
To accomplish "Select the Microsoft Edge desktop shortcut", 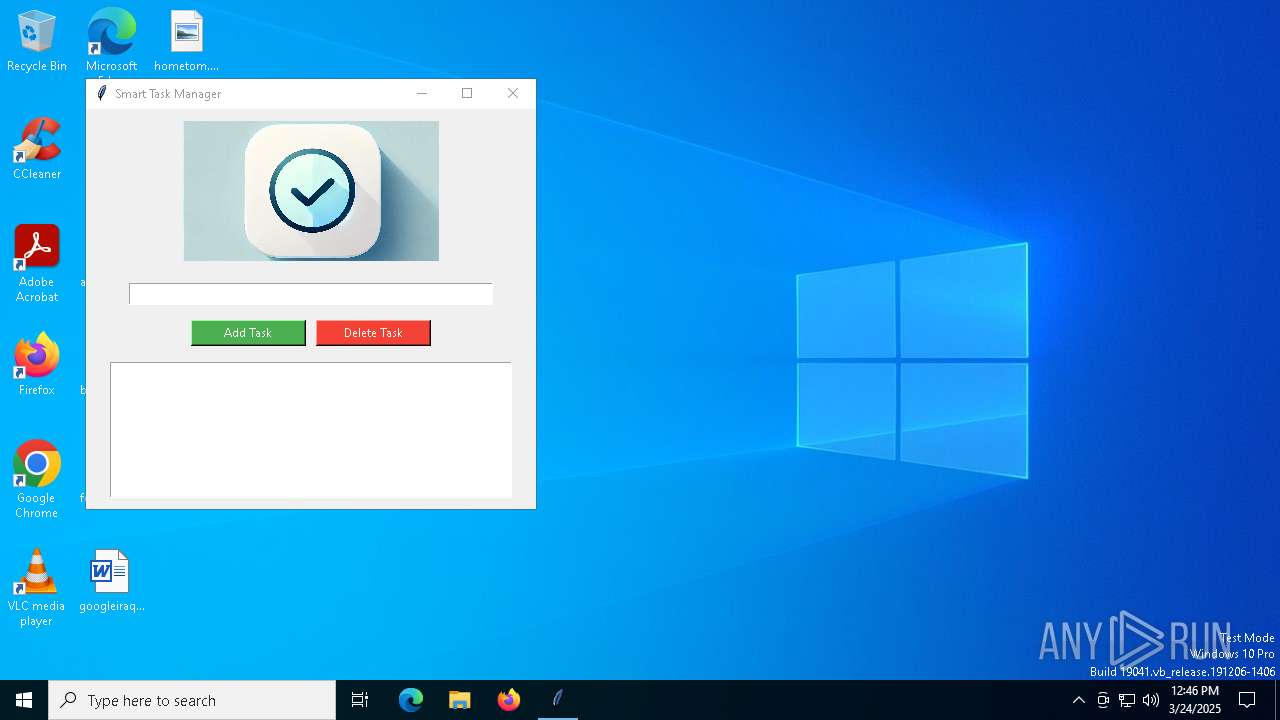I will coord(111,41).
